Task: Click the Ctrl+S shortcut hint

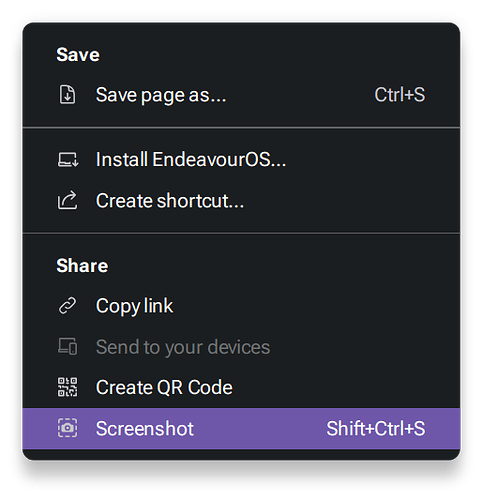Action: coord(400,95)
